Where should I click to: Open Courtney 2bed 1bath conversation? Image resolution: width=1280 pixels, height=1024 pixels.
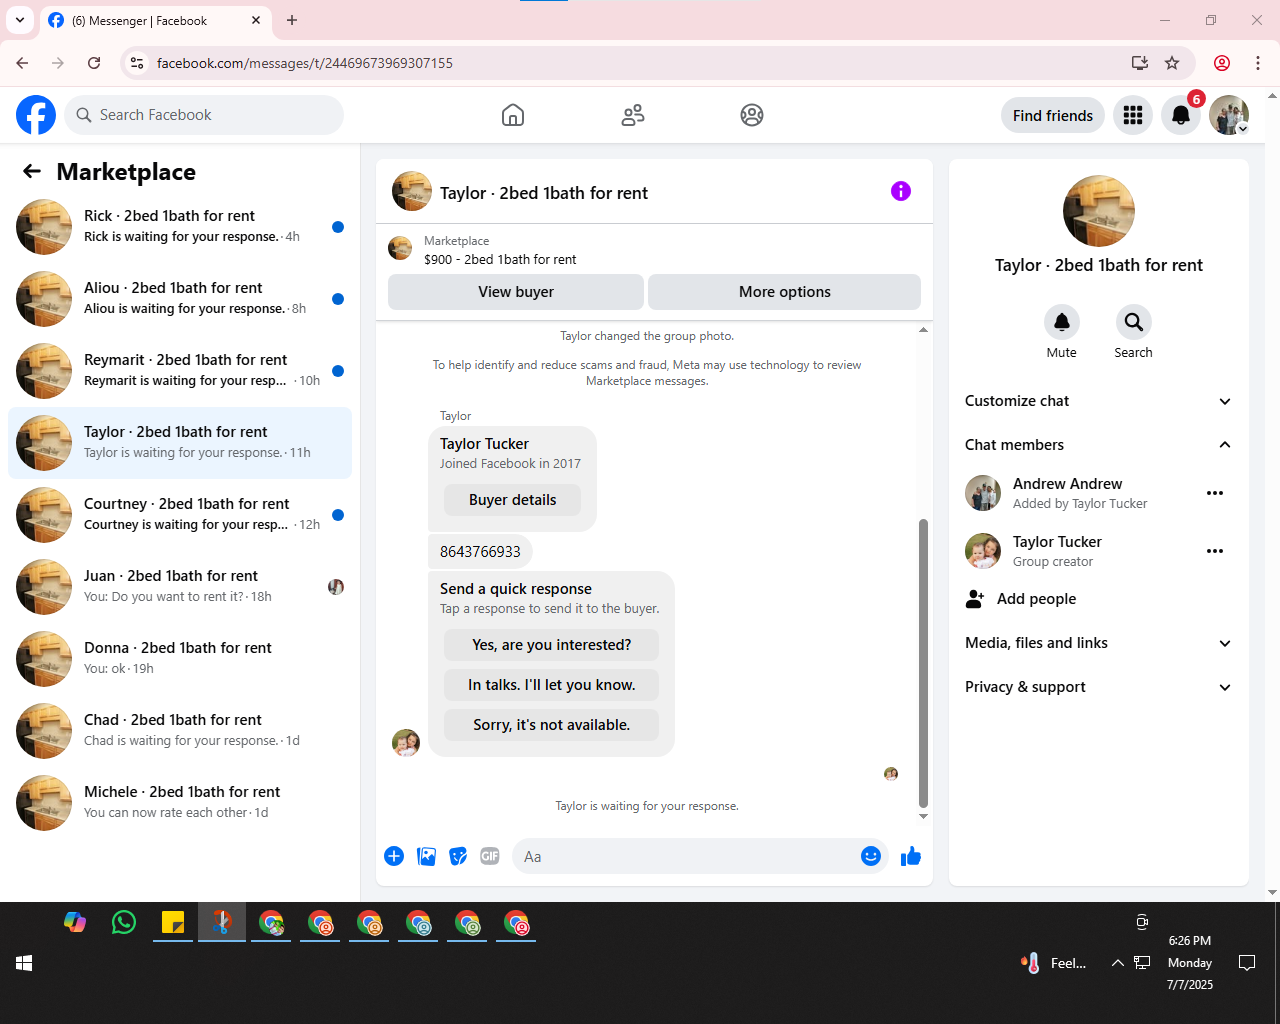pyautogui.click(x=180, y=515)
